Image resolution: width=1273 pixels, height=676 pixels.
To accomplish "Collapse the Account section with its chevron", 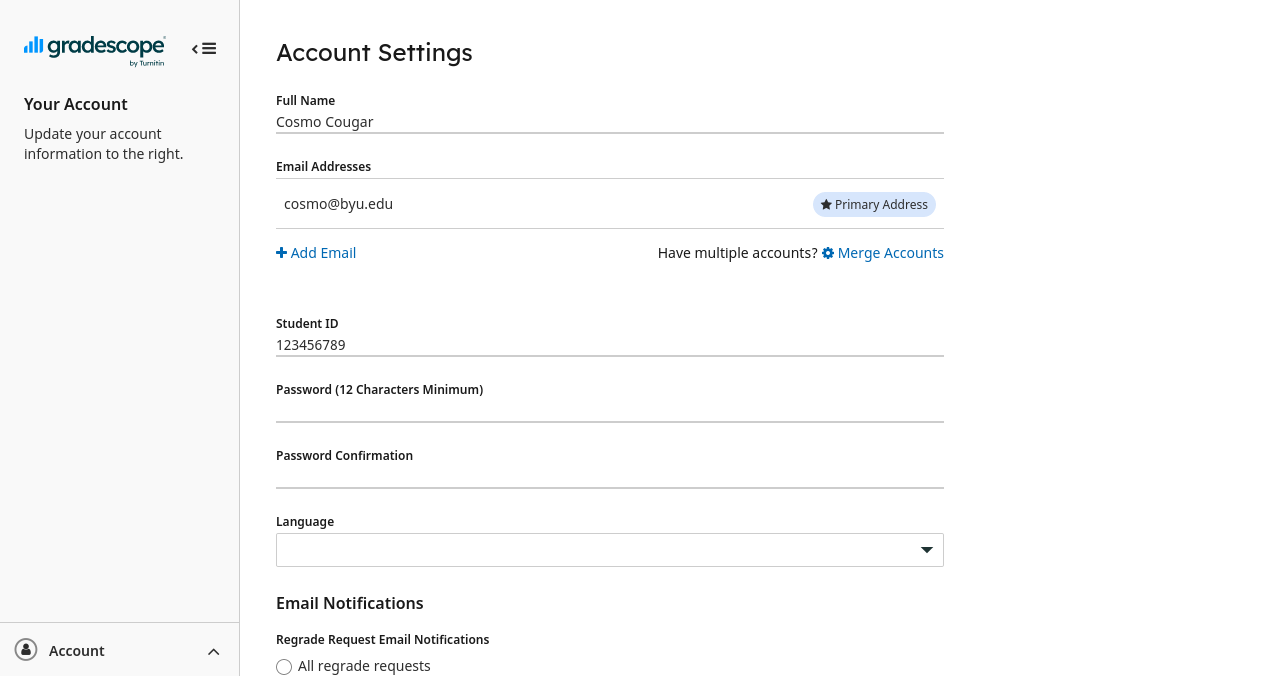I will click(213, 651).
